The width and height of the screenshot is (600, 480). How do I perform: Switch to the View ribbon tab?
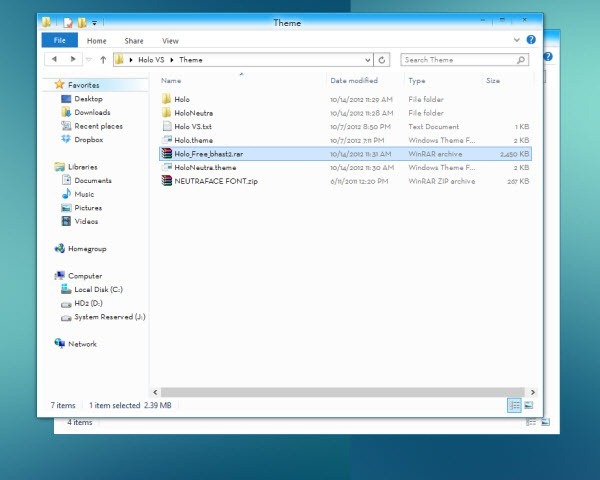(170, 41)
